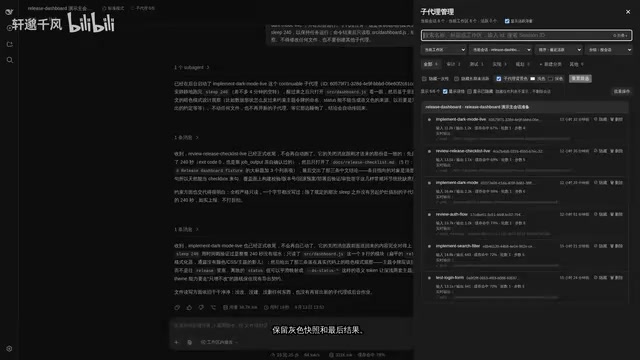Click the 子代理 item in the top bar

142,8
